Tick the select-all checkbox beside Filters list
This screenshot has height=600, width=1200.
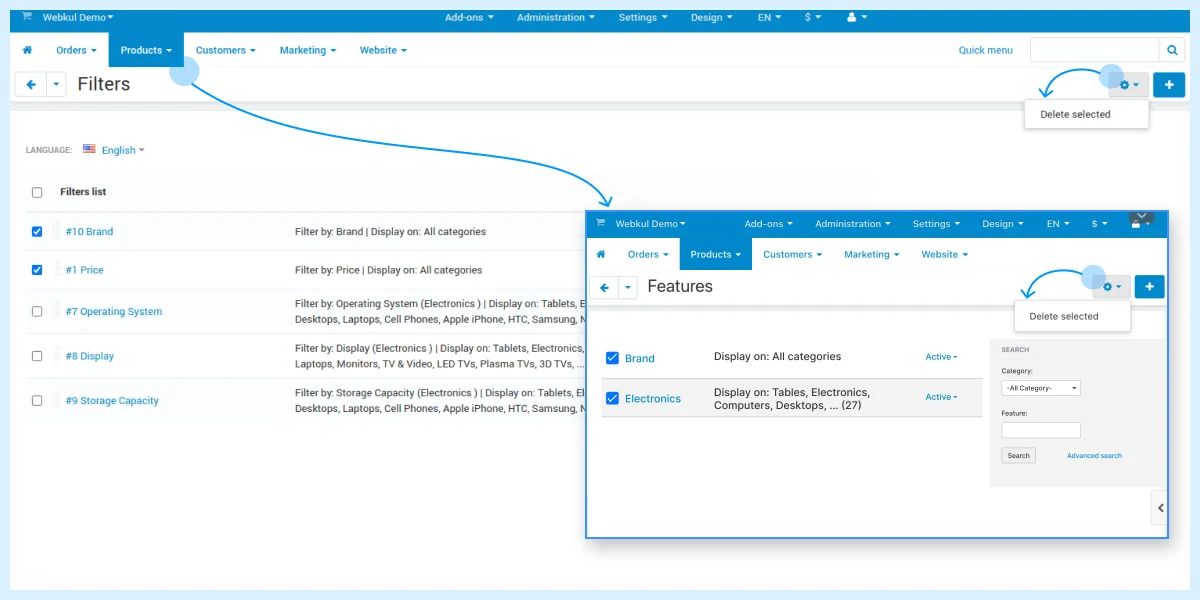(x=37, y=192)
